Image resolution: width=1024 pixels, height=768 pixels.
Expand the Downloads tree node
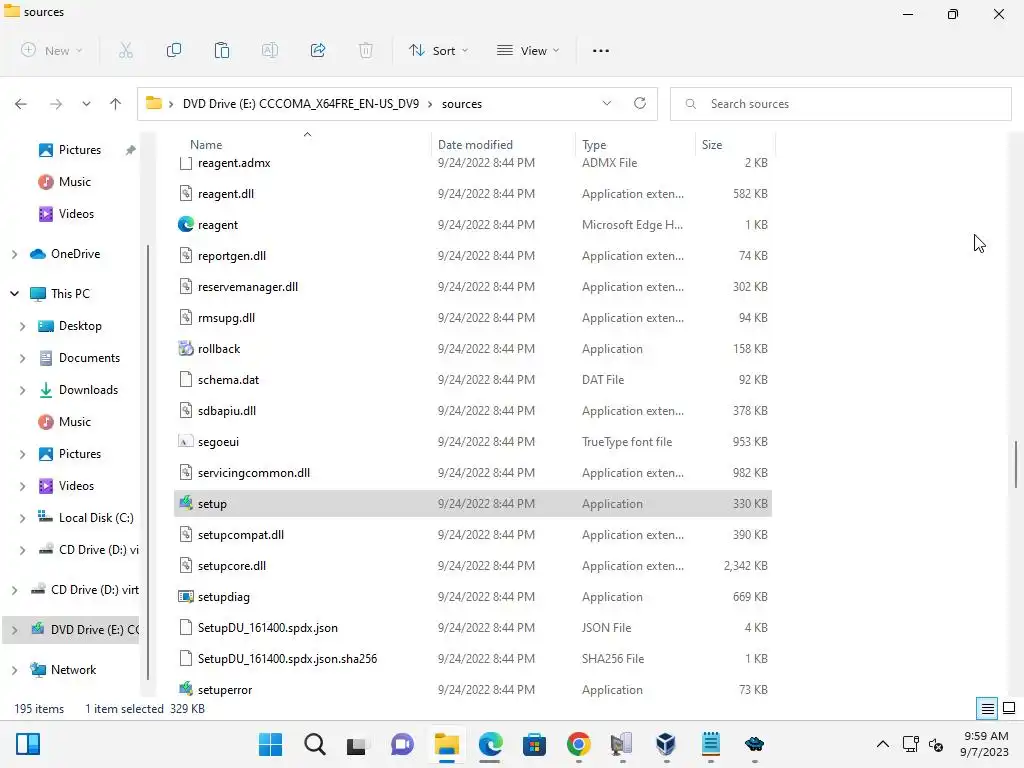[23, 390]
